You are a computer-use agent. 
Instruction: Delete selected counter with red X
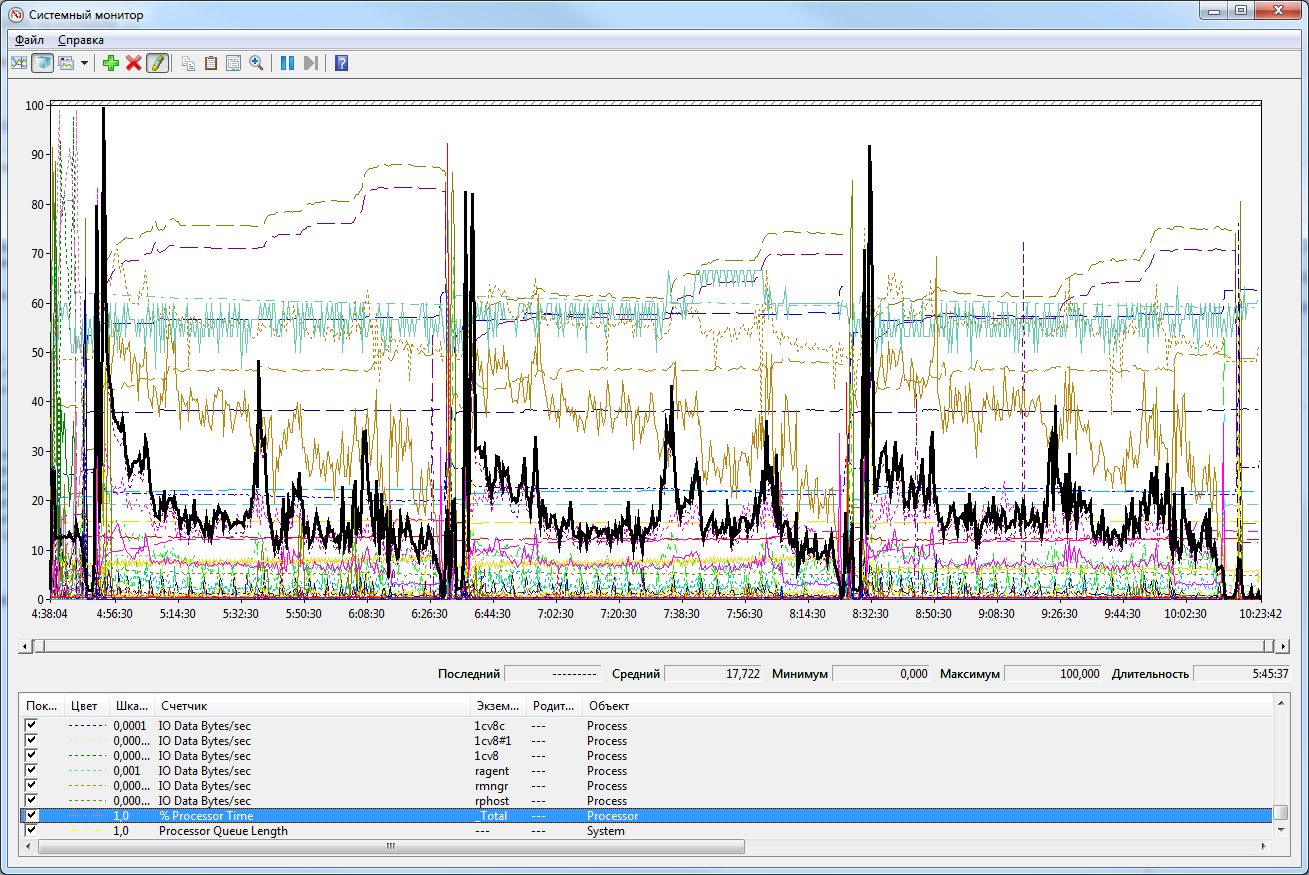[x=133, y=63]
